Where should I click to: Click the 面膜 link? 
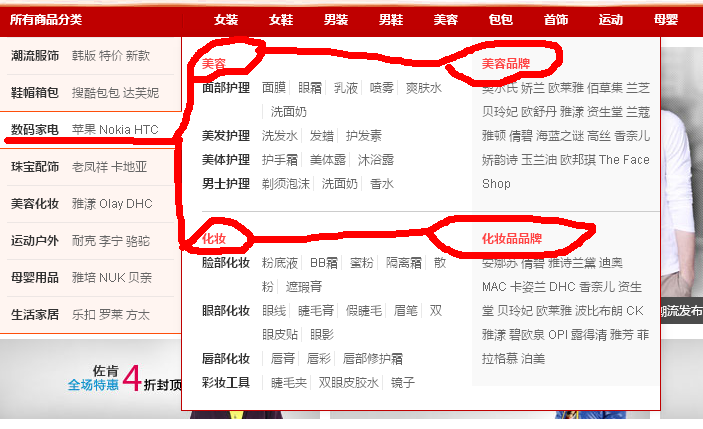pyautogui.click(x=274, y=88)
